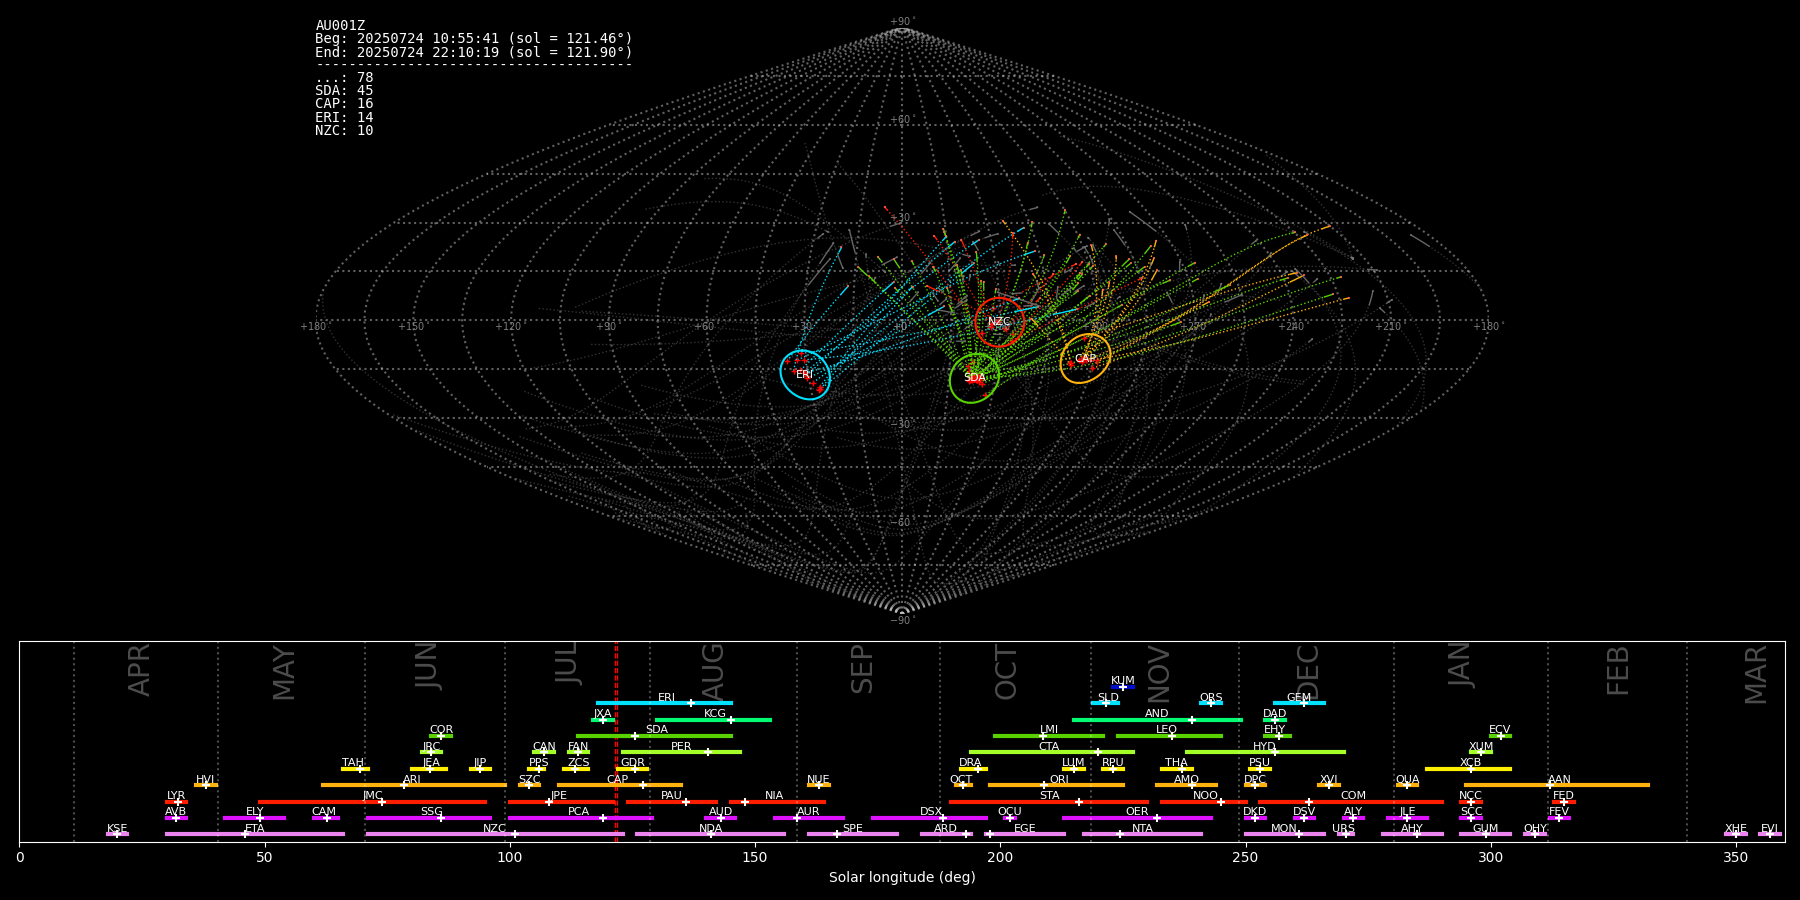Viewport: 1800px width, 900px height.
Task: Click the 'ERI: 14' count in the legend
Action: (x=344, y=118)
